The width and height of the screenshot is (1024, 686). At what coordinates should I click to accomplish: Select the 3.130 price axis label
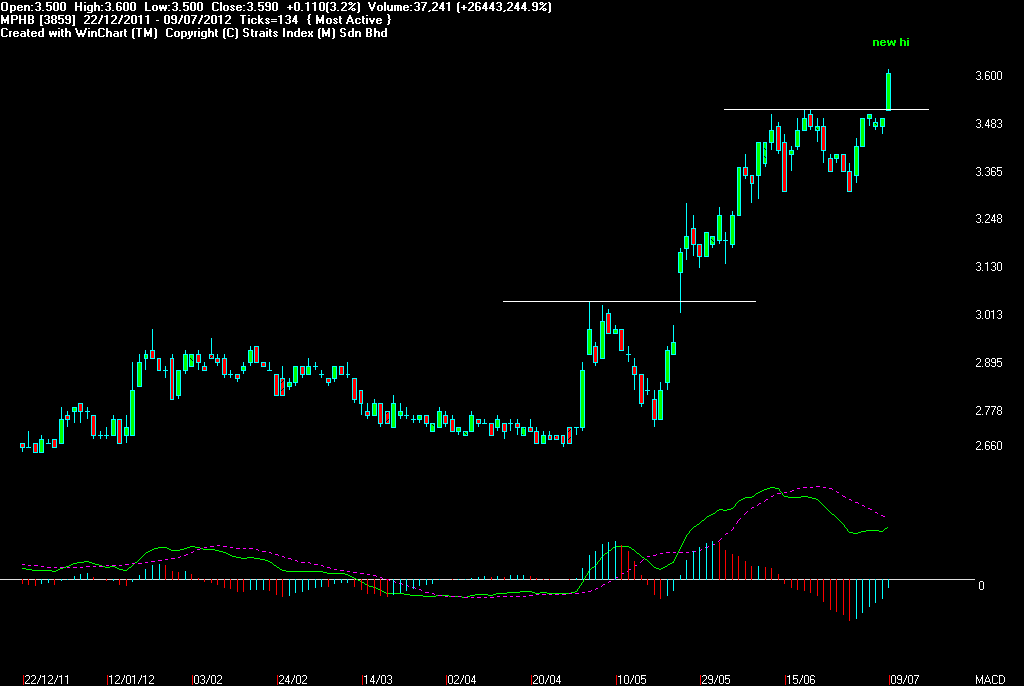[x=989, y=267]
